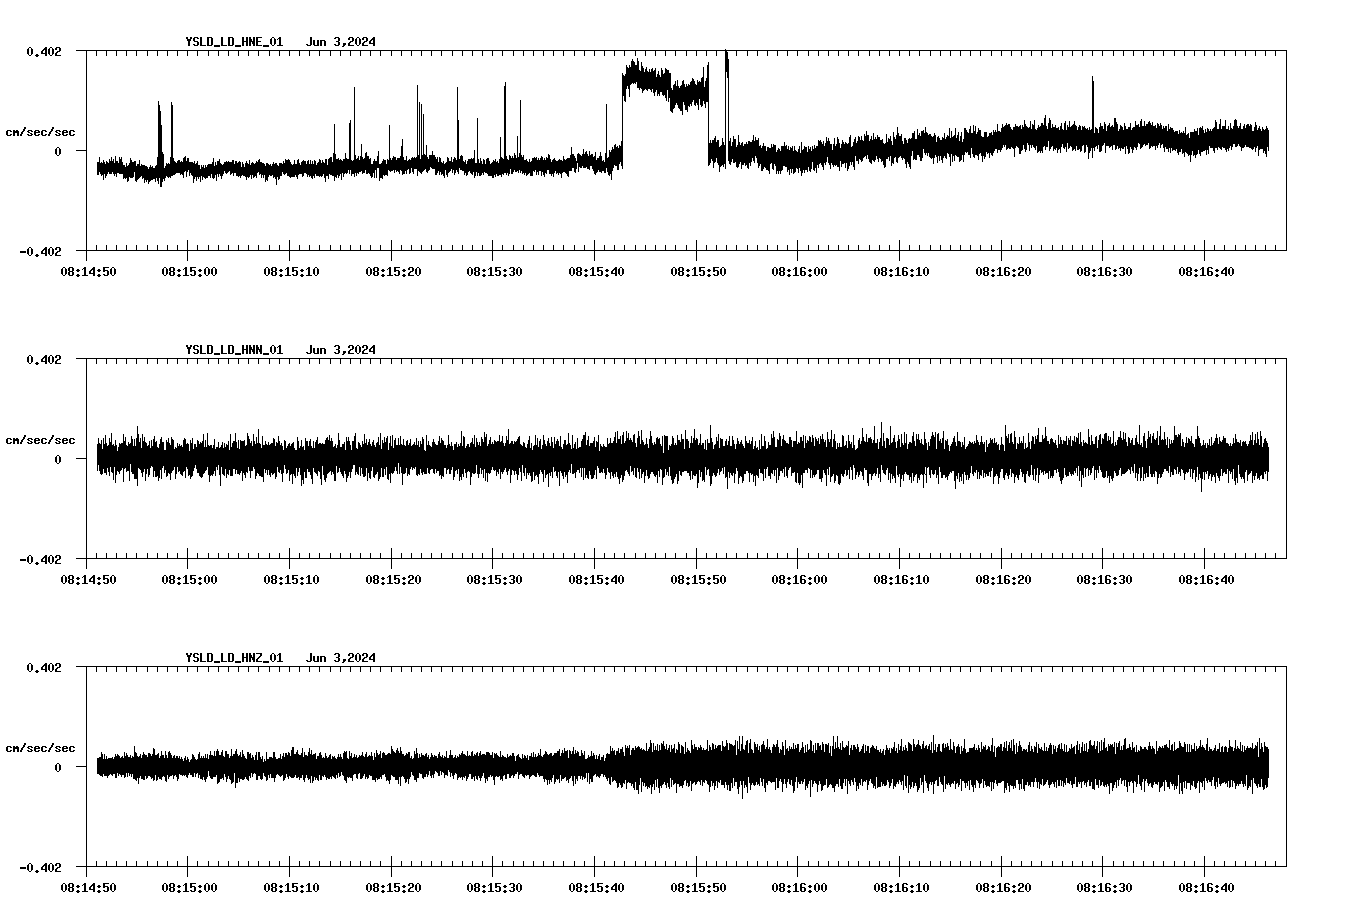Click the cm/sec/sec label on top plot
Viewport: 1358px width, 924px height.
click(x=41, y=131)
